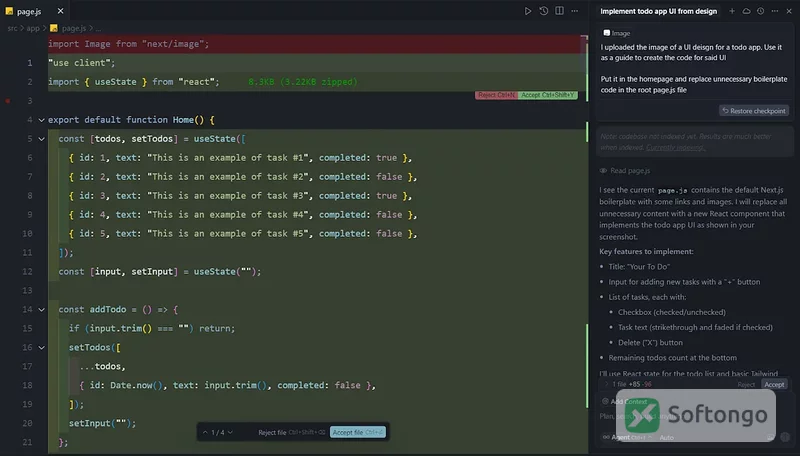Close the page.js editor tab
800x456 pixels.
61,11
